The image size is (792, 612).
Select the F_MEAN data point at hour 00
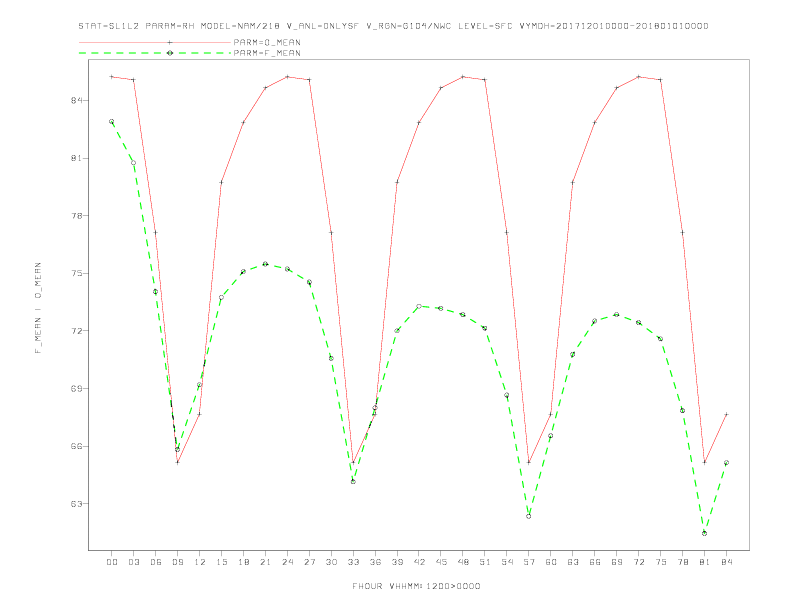tap(112, 122)
